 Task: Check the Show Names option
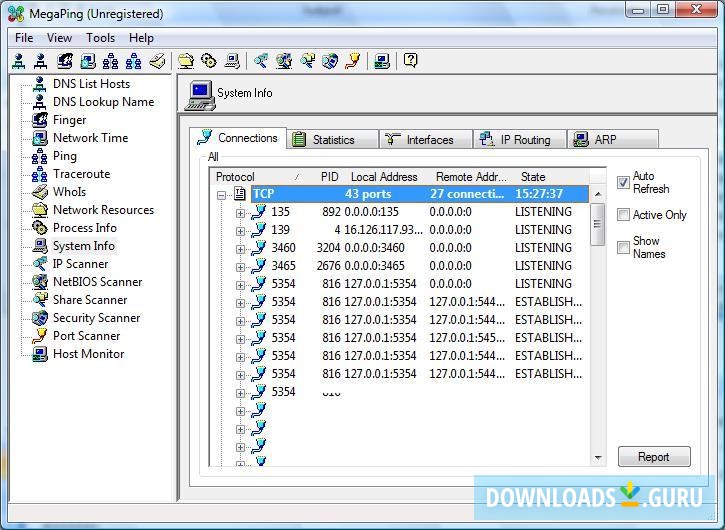623,247
